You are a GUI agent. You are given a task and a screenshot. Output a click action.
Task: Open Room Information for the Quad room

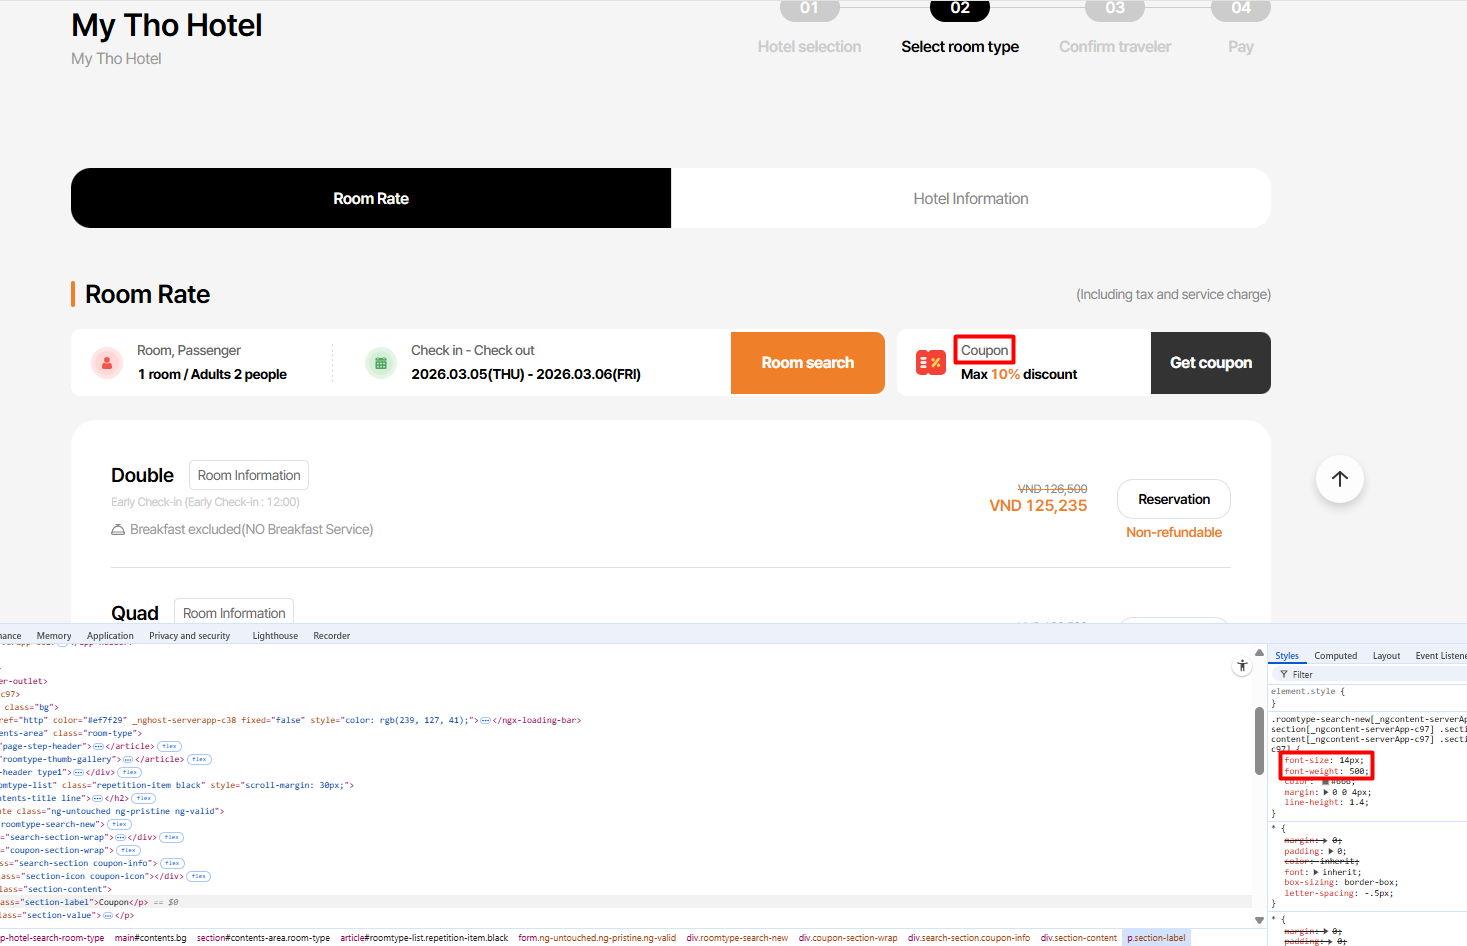click(x=234, y=613)
